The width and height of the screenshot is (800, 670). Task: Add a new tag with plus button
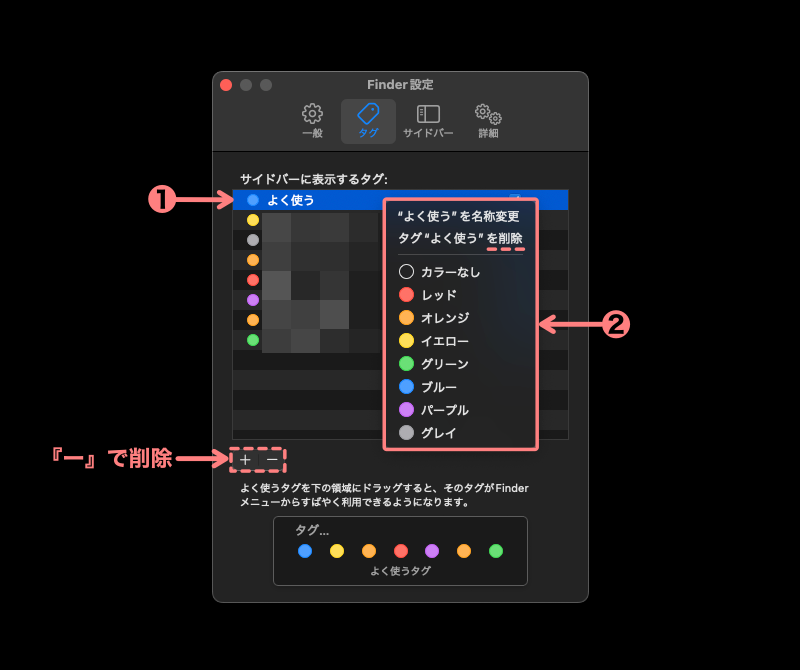(245, 460)
